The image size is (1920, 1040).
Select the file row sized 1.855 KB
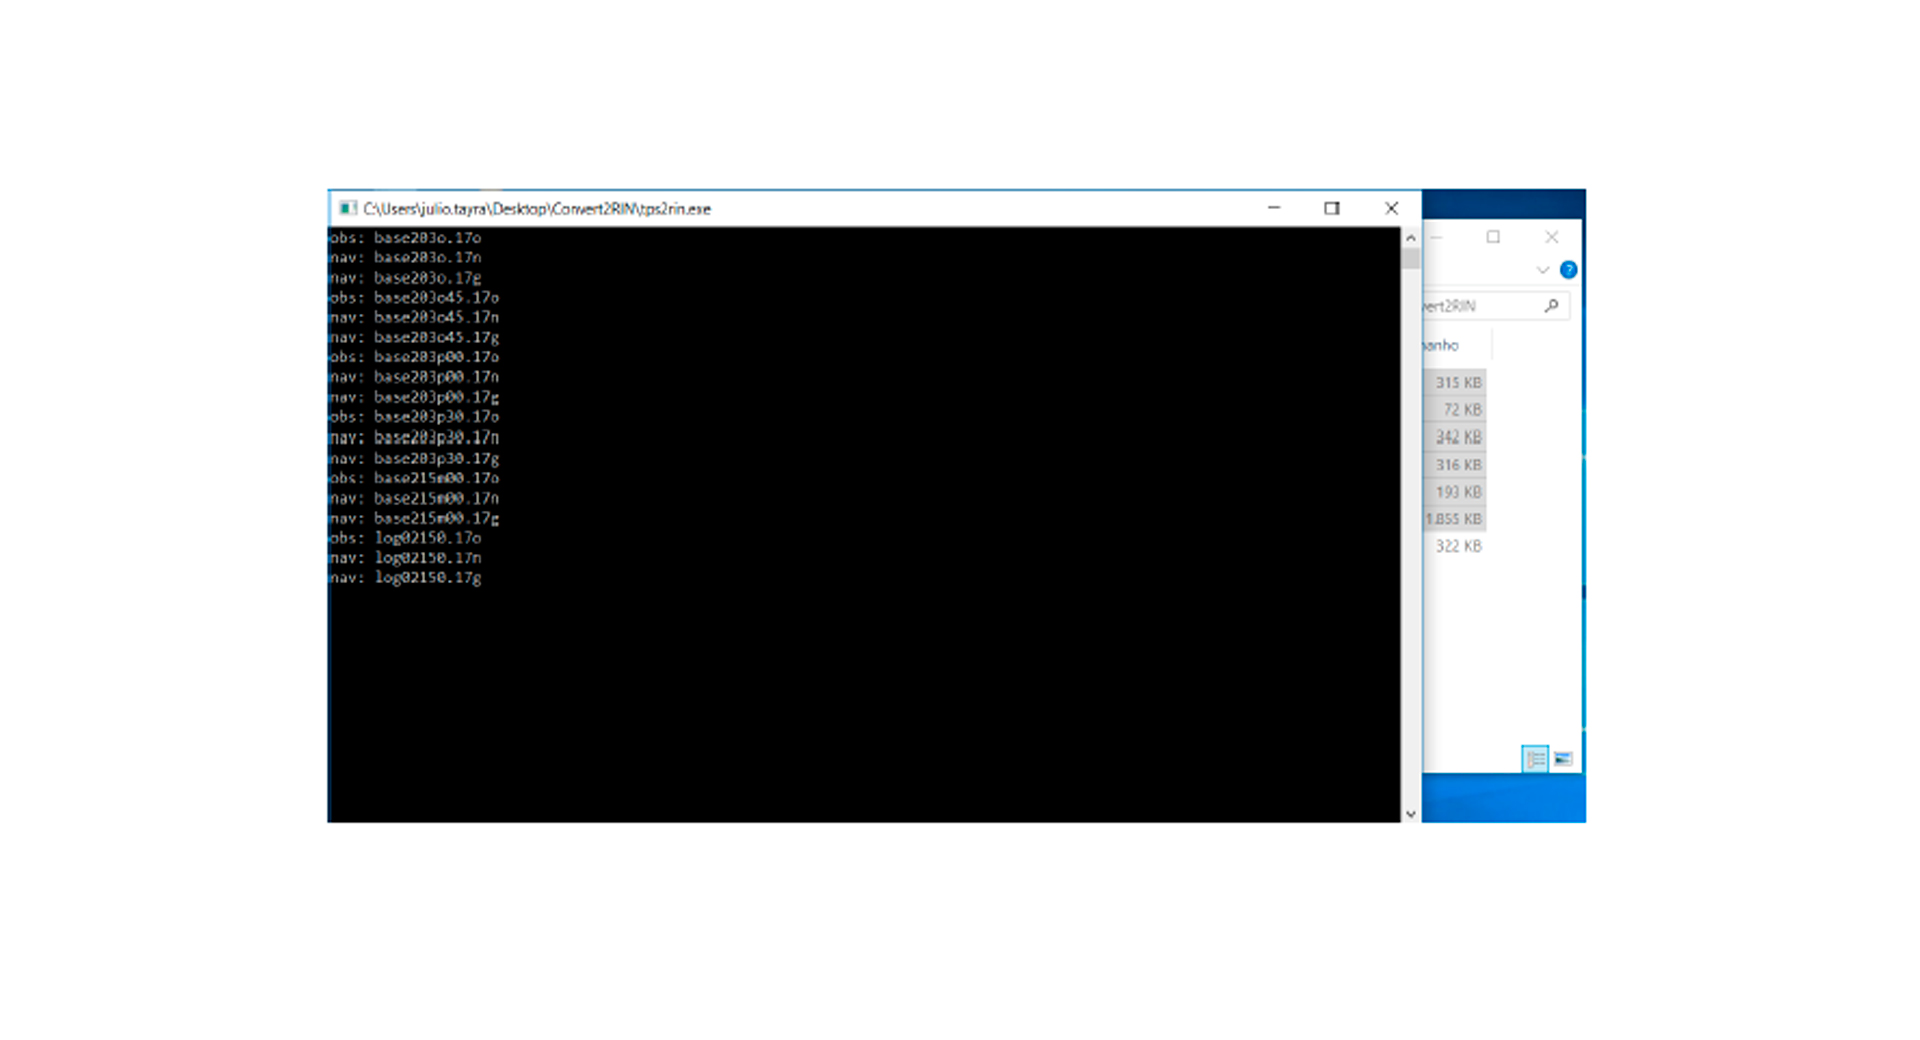1454,519
